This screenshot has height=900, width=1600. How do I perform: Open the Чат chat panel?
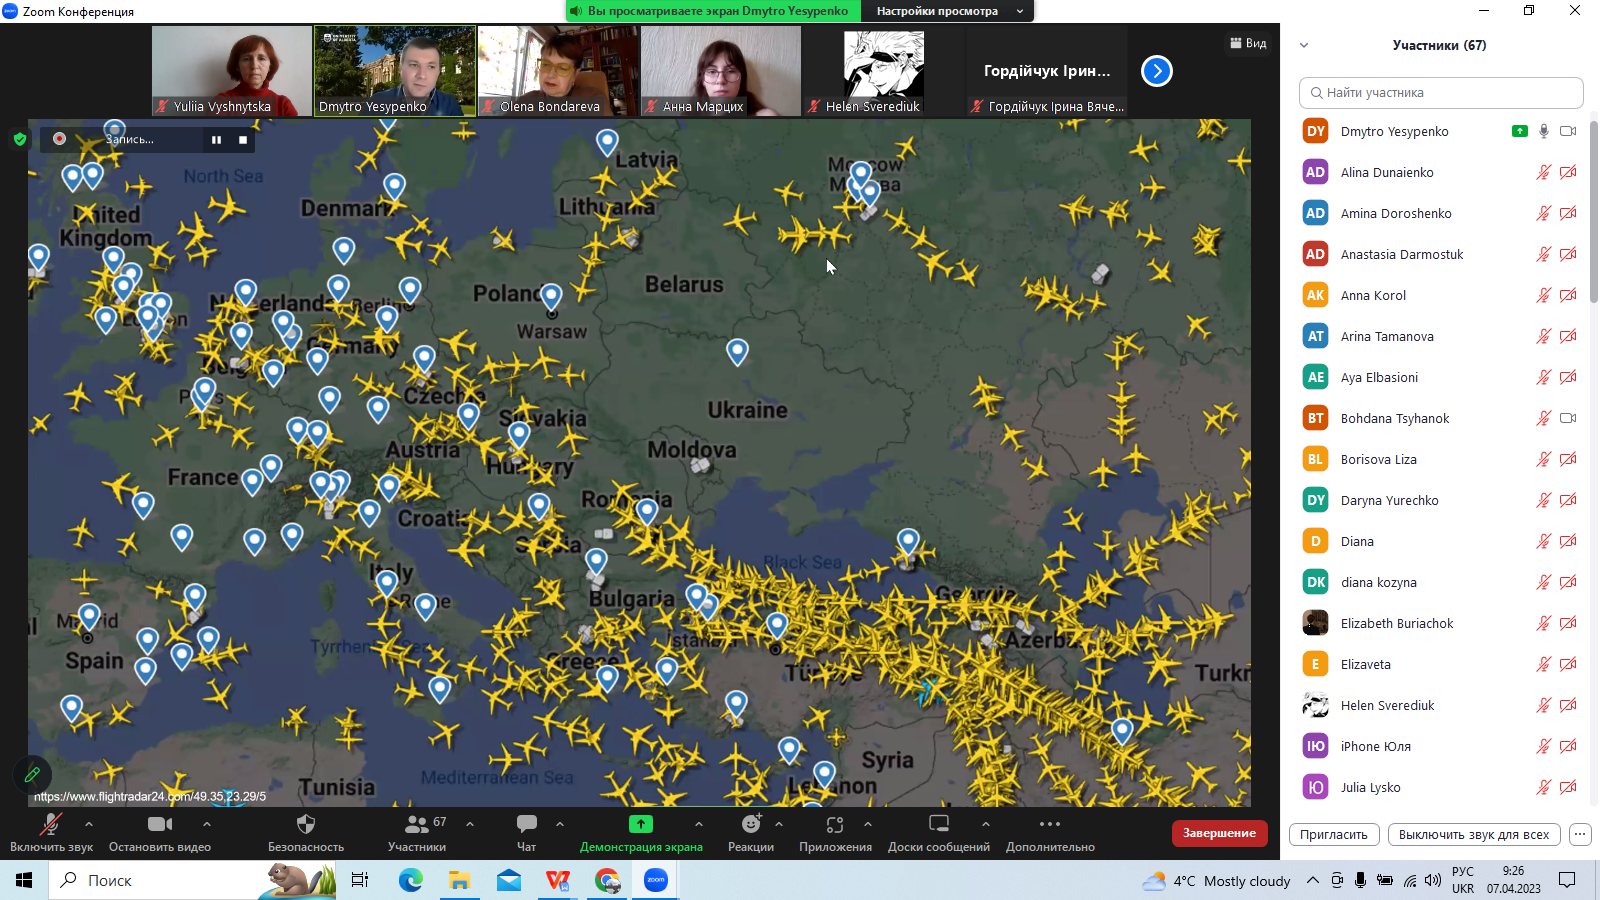pos(526,824)
